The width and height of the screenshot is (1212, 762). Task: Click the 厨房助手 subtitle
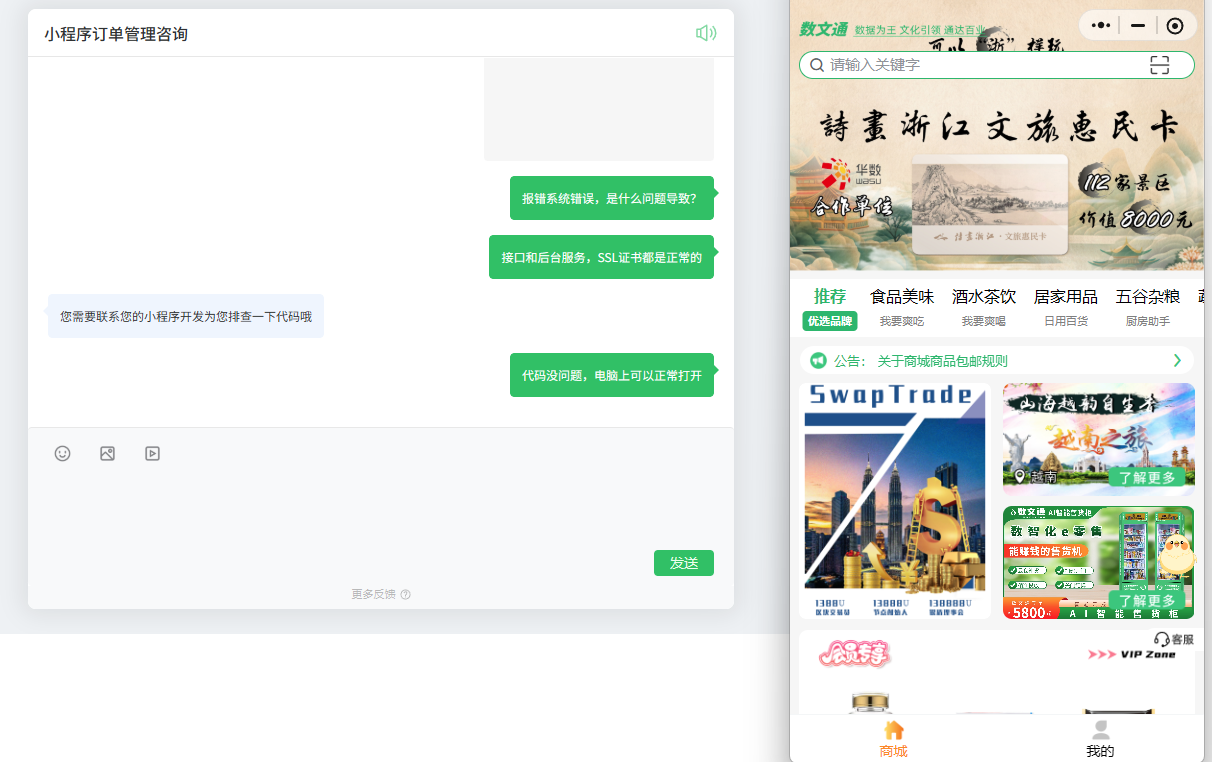(x=1148, y=321)
